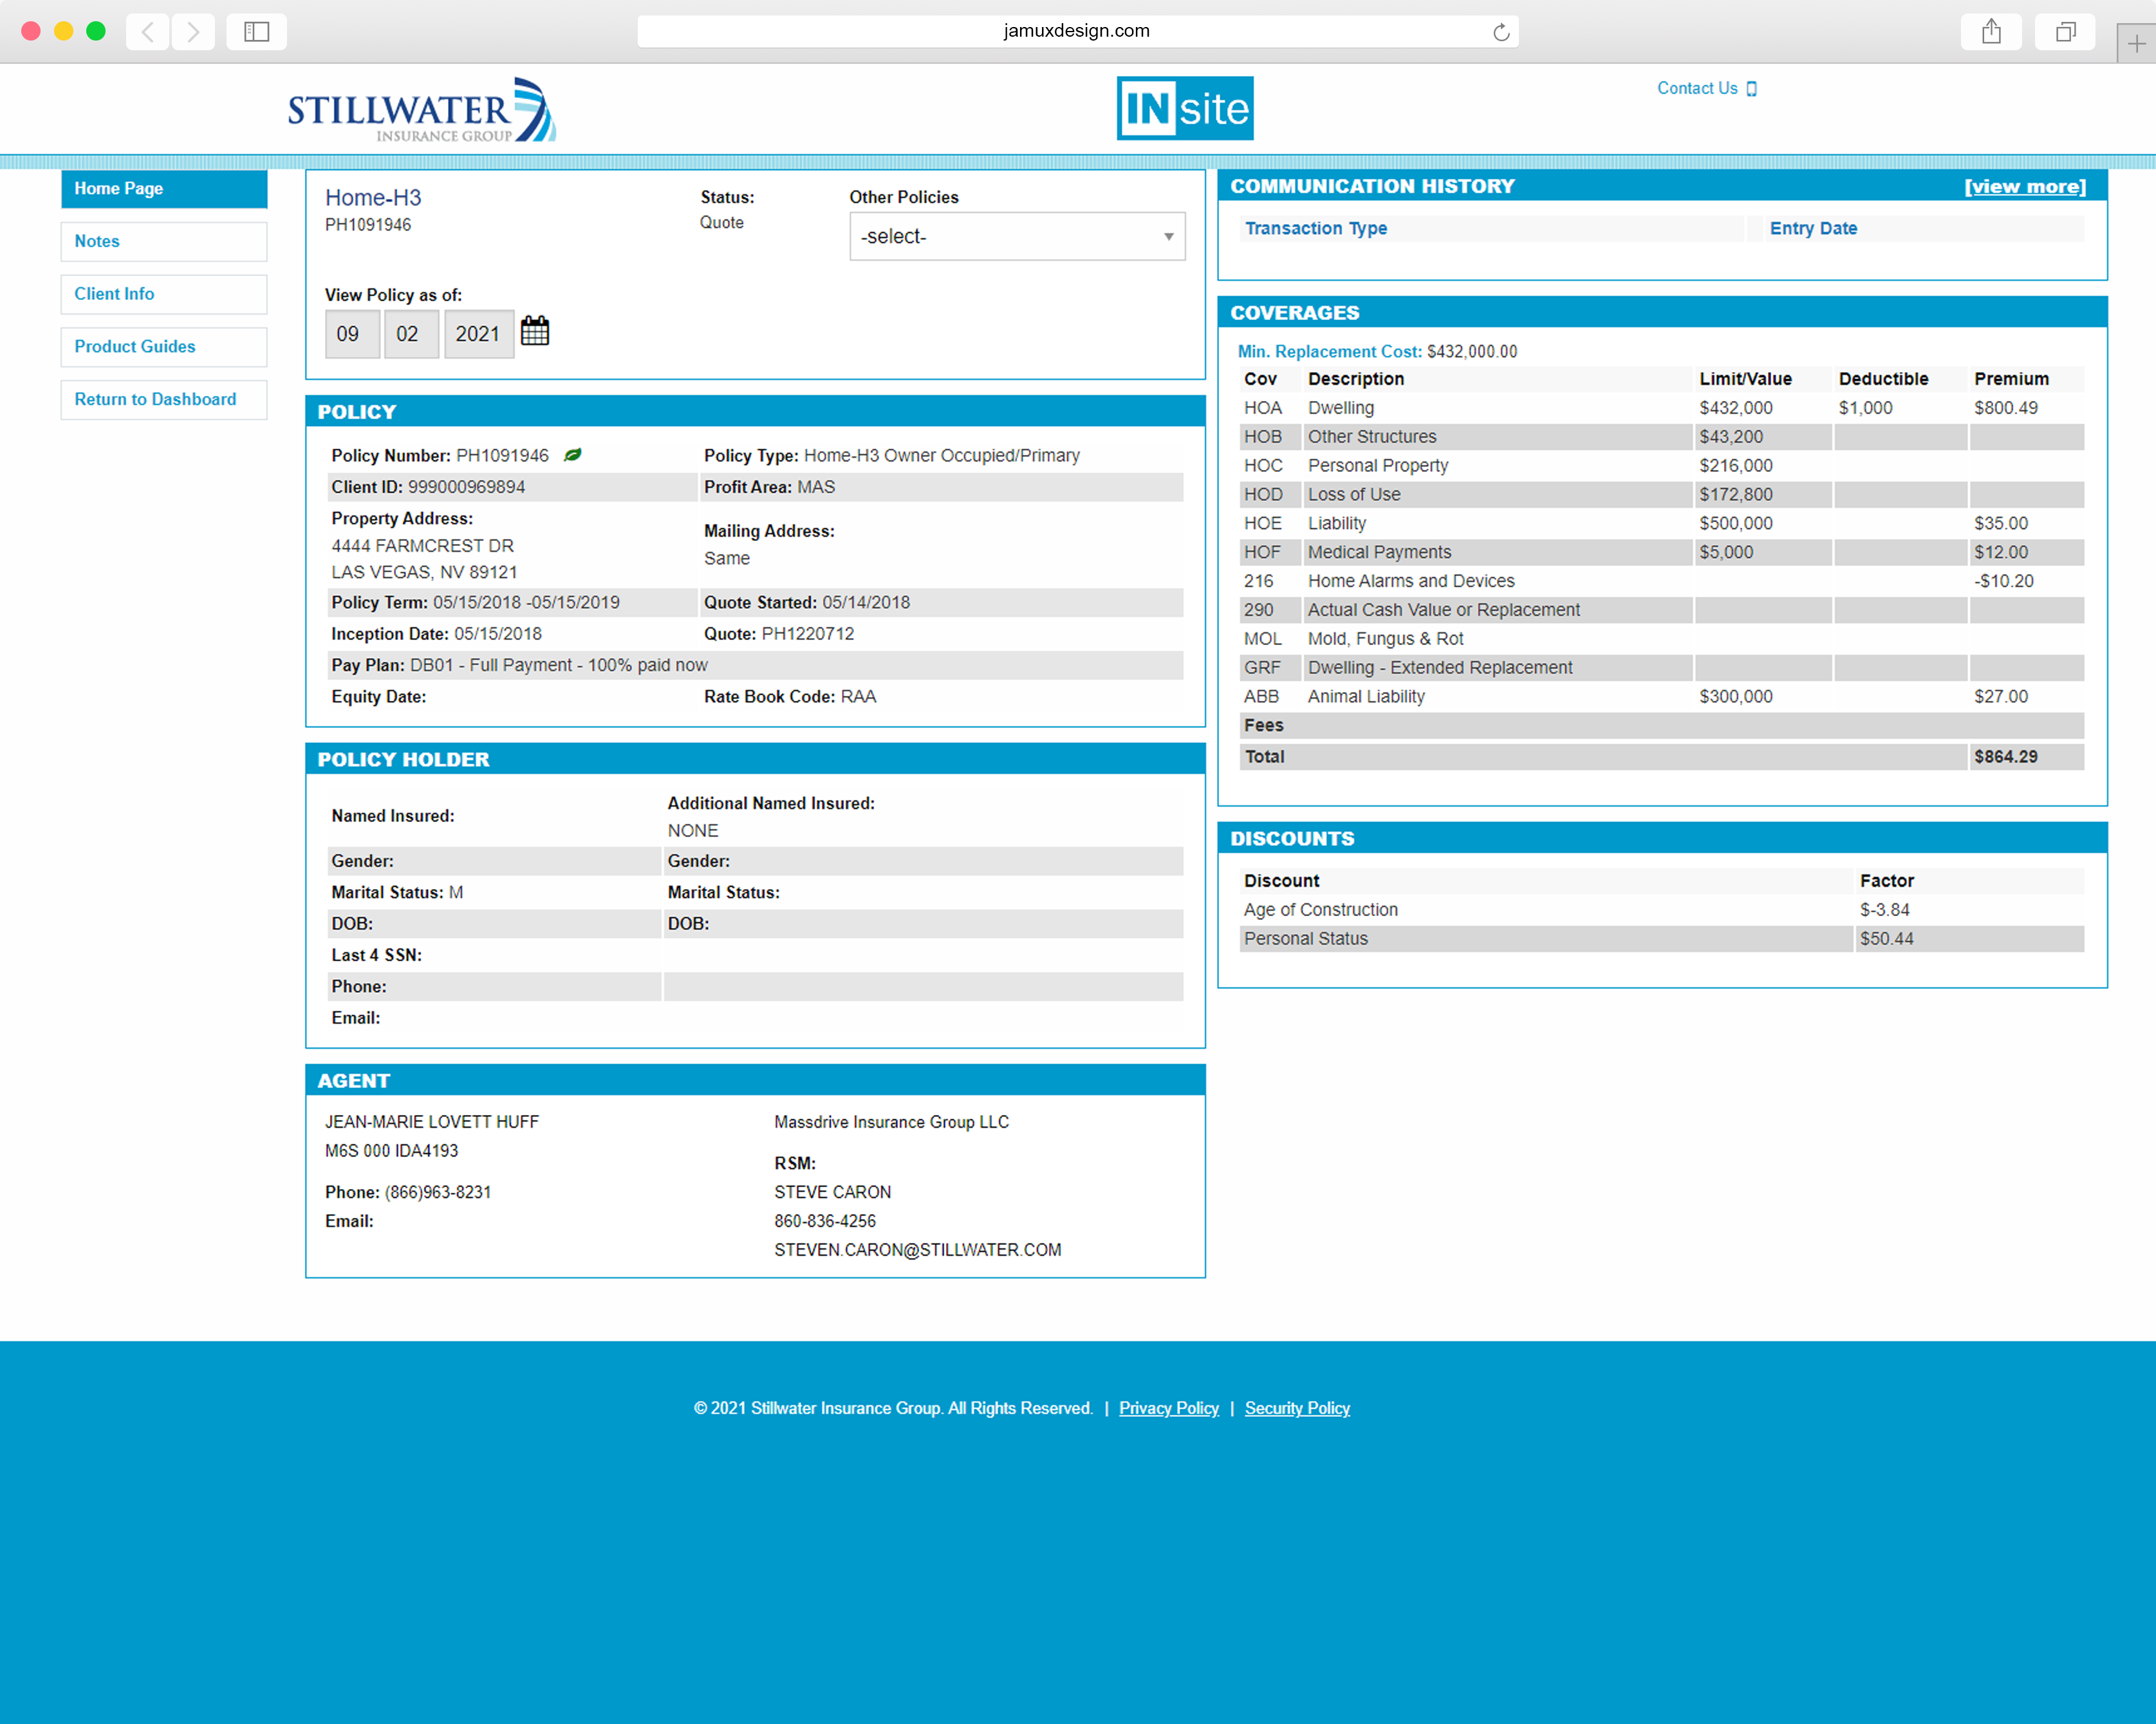Go forward with the browser forward arrow
The image size is (2156, 1724).
pos(193,32)
